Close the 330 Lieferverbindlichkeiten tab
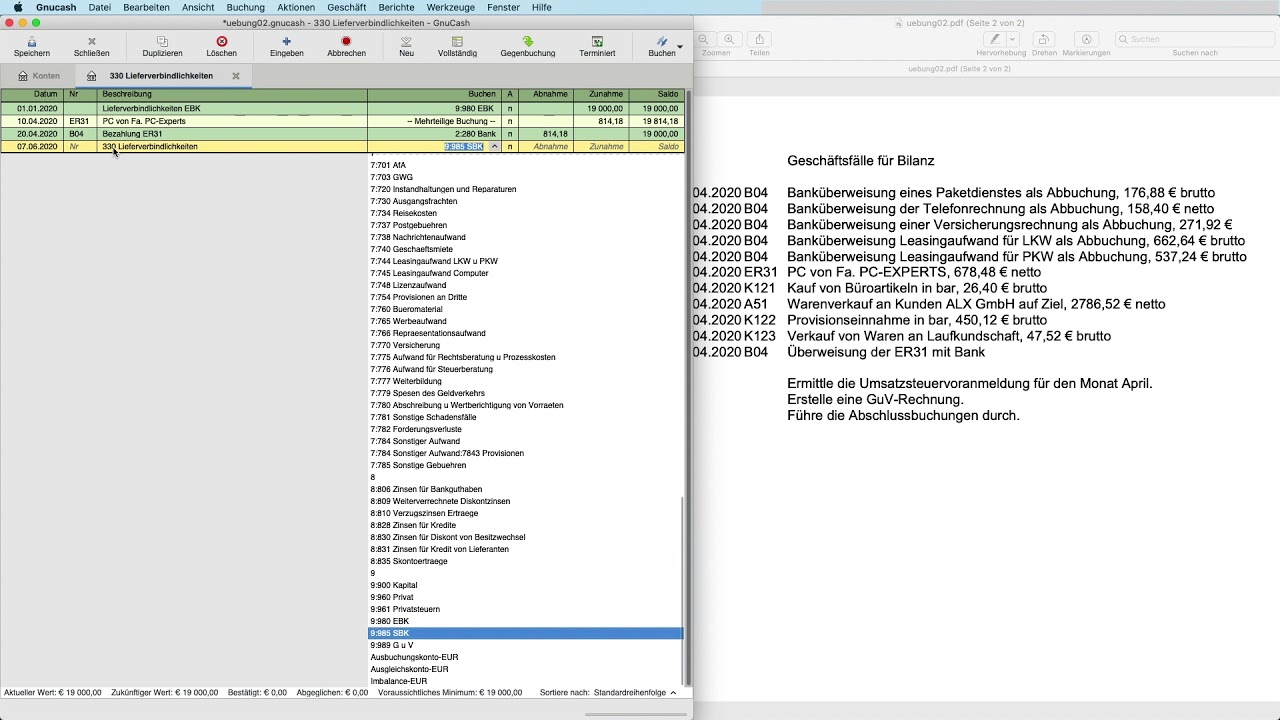Image resolution: width=1280 pixels, height=720 pixels. tap(236, 76)
